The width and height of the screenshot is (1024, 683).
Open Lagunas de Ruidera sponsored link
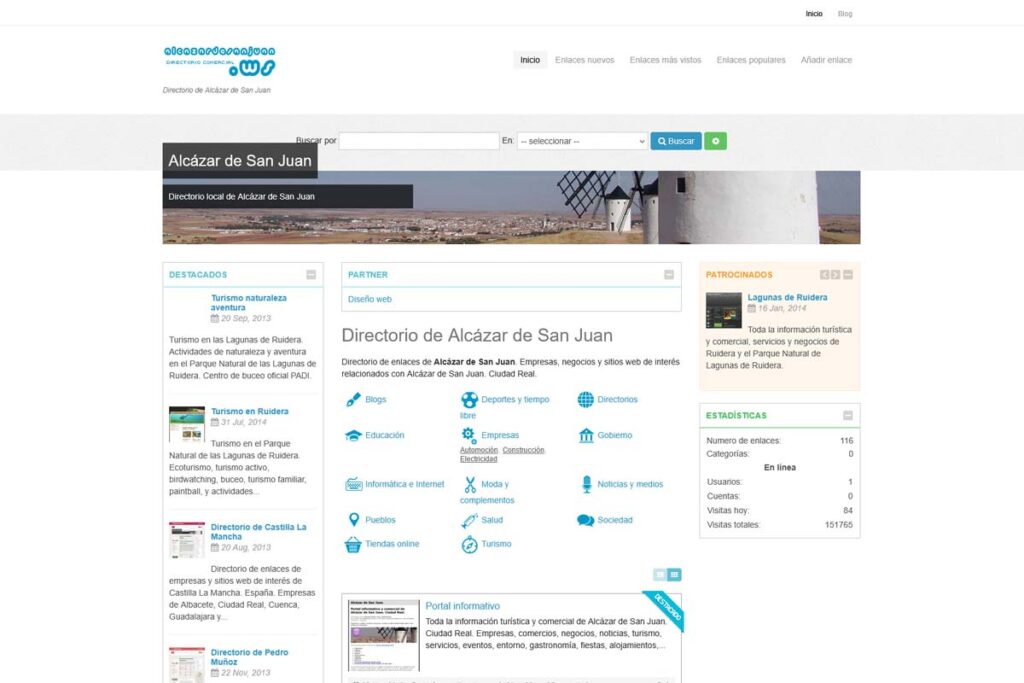click(x=788, y=297)
